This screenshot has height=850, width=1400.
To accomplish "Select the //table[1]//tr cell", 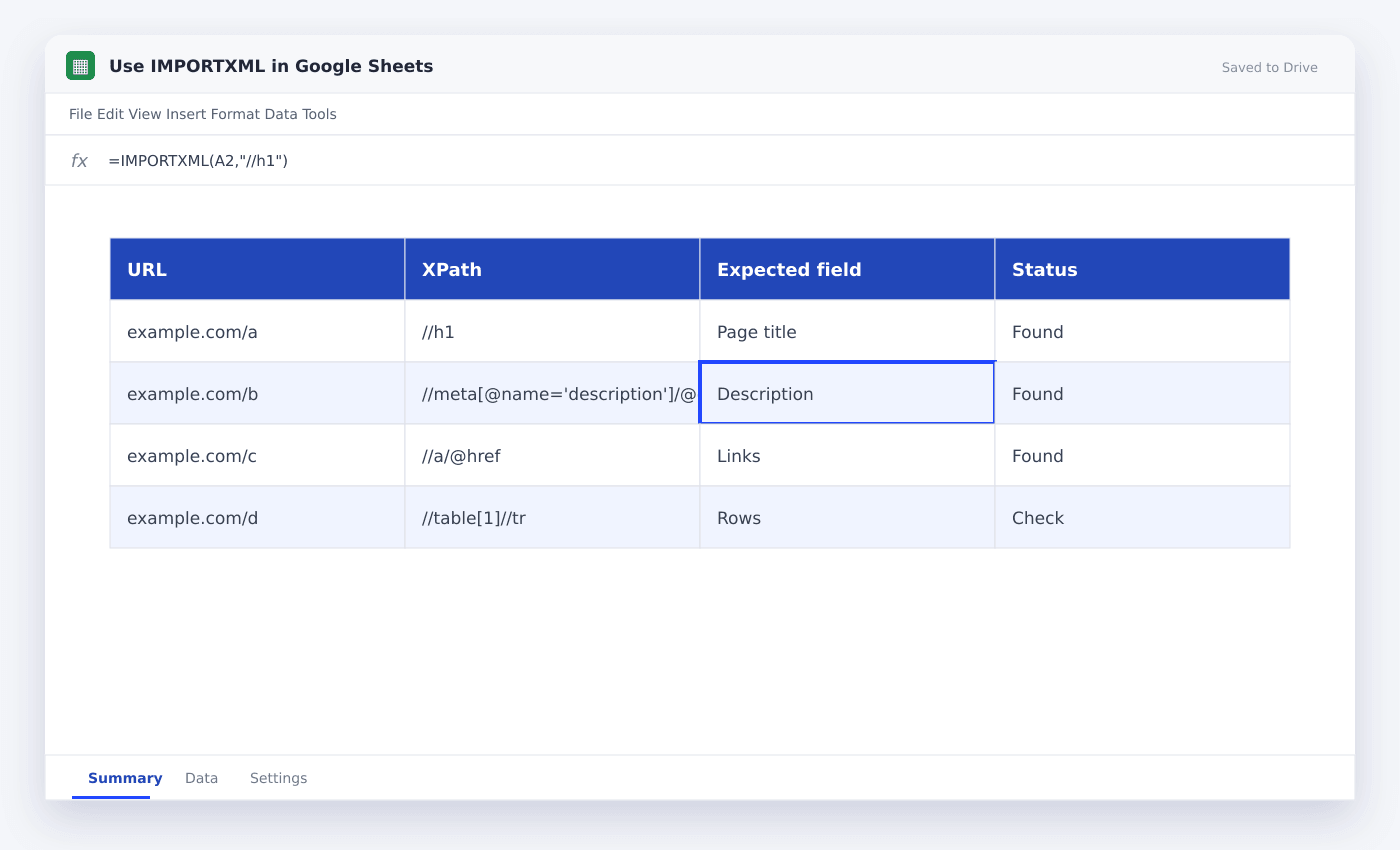I will [552, 517].
